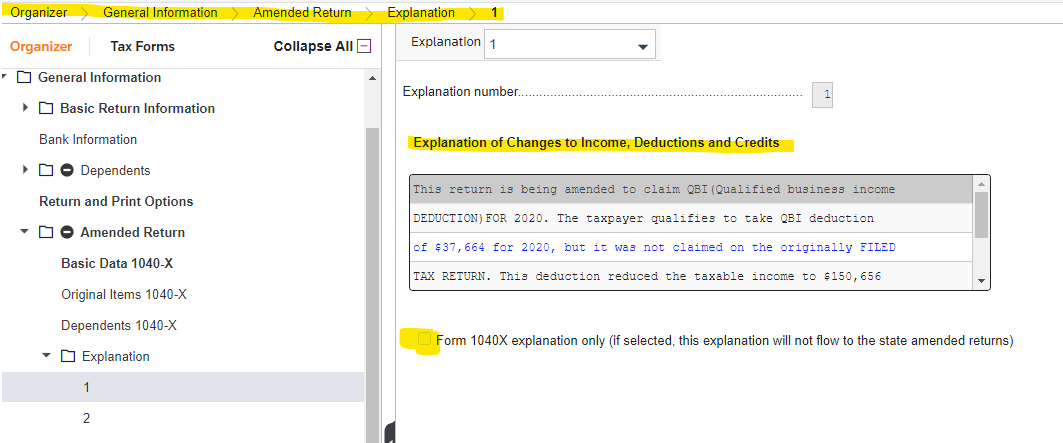This screenshot has width=1063, height=443.
Task: Collapse the Explanation tree arrow
Action: (47, 355)
